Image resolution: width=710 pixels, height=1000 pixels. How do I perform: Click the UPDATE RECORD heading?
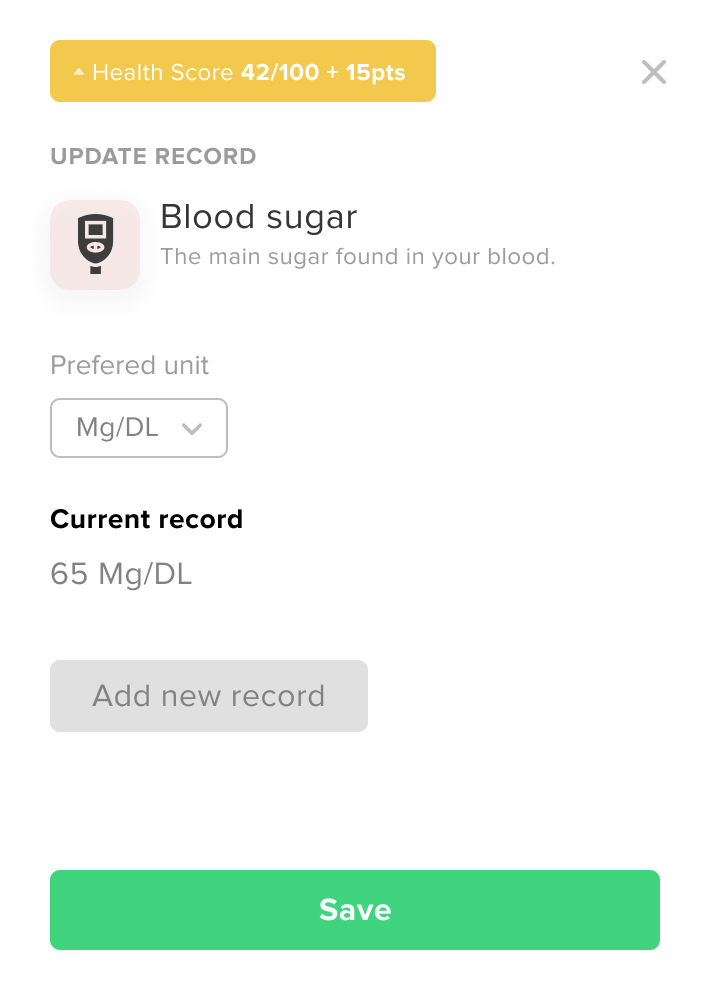coord(153,156)
